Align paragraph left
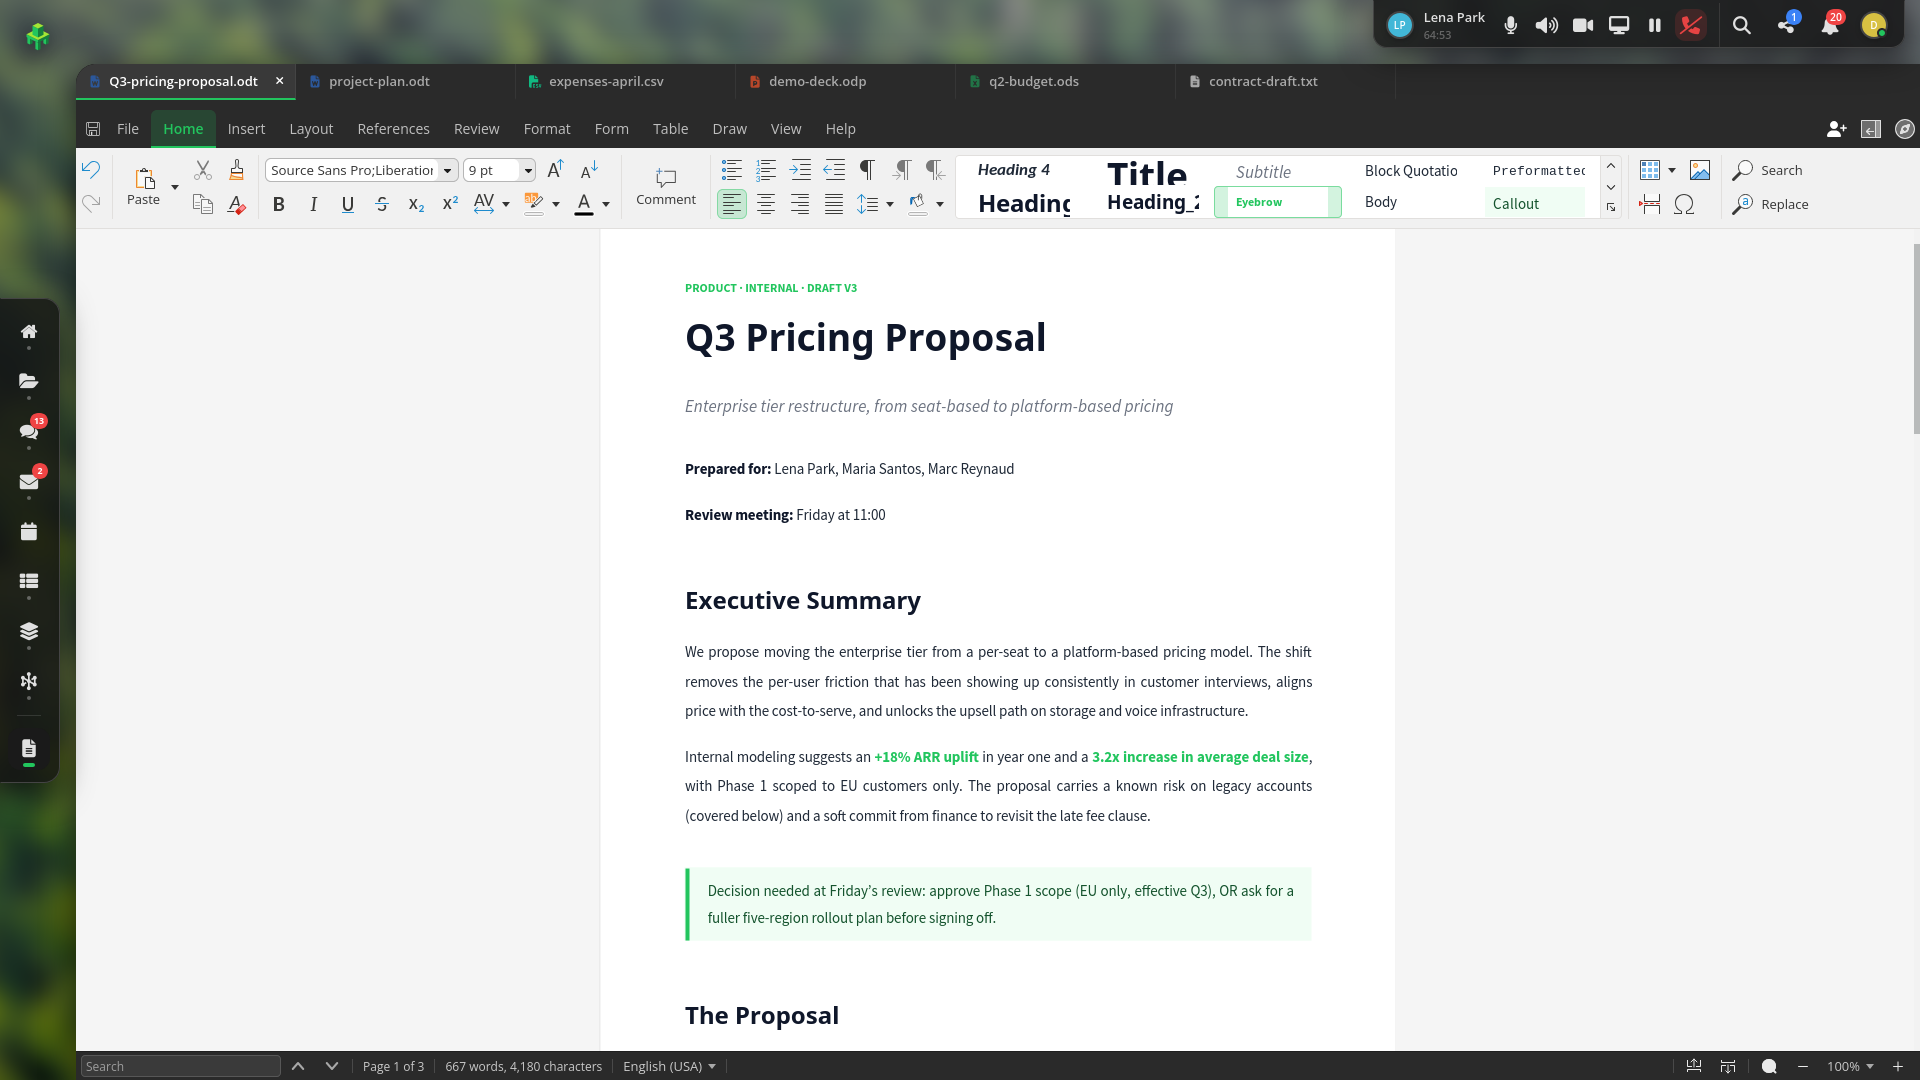The height and width of the screenshot is (1080, 1920). pos(732,204)
